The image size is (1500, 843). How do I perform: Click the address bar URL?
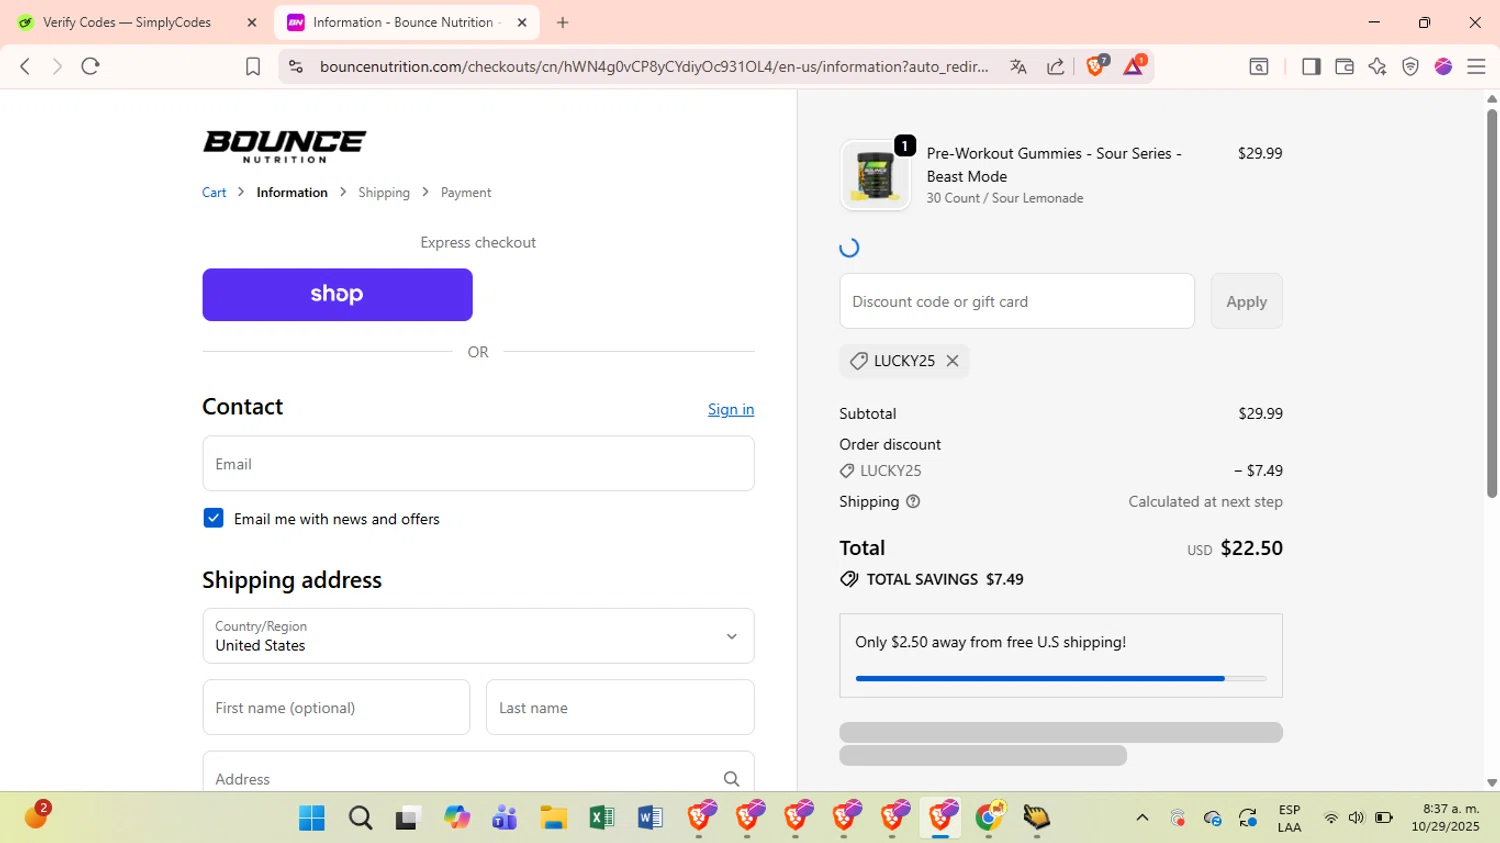pyautogui.click(x=654, y=66)
